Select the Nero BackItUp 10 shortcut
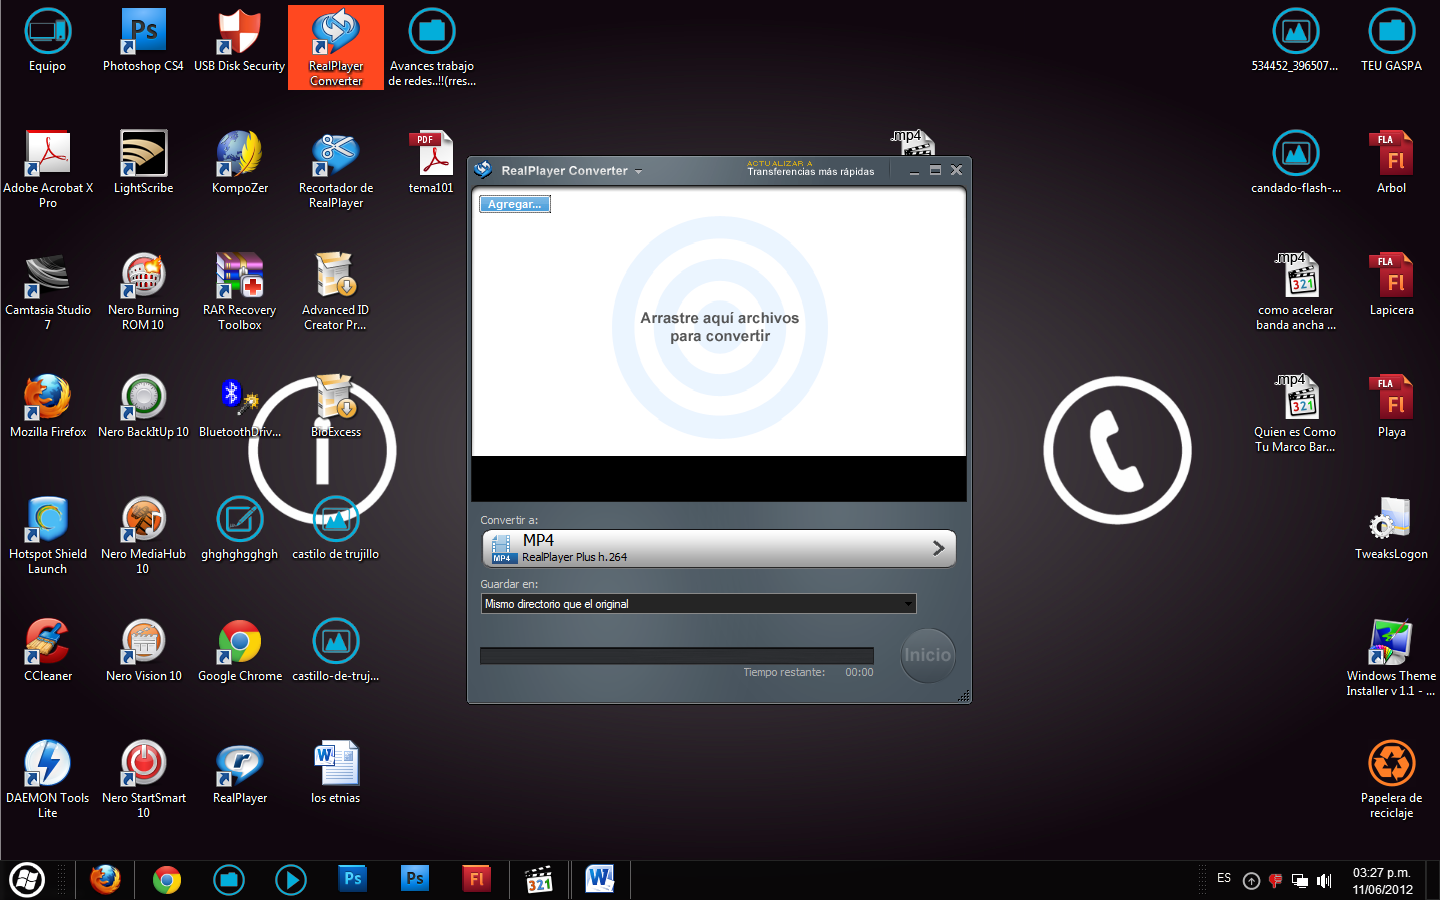 point(143,407)
